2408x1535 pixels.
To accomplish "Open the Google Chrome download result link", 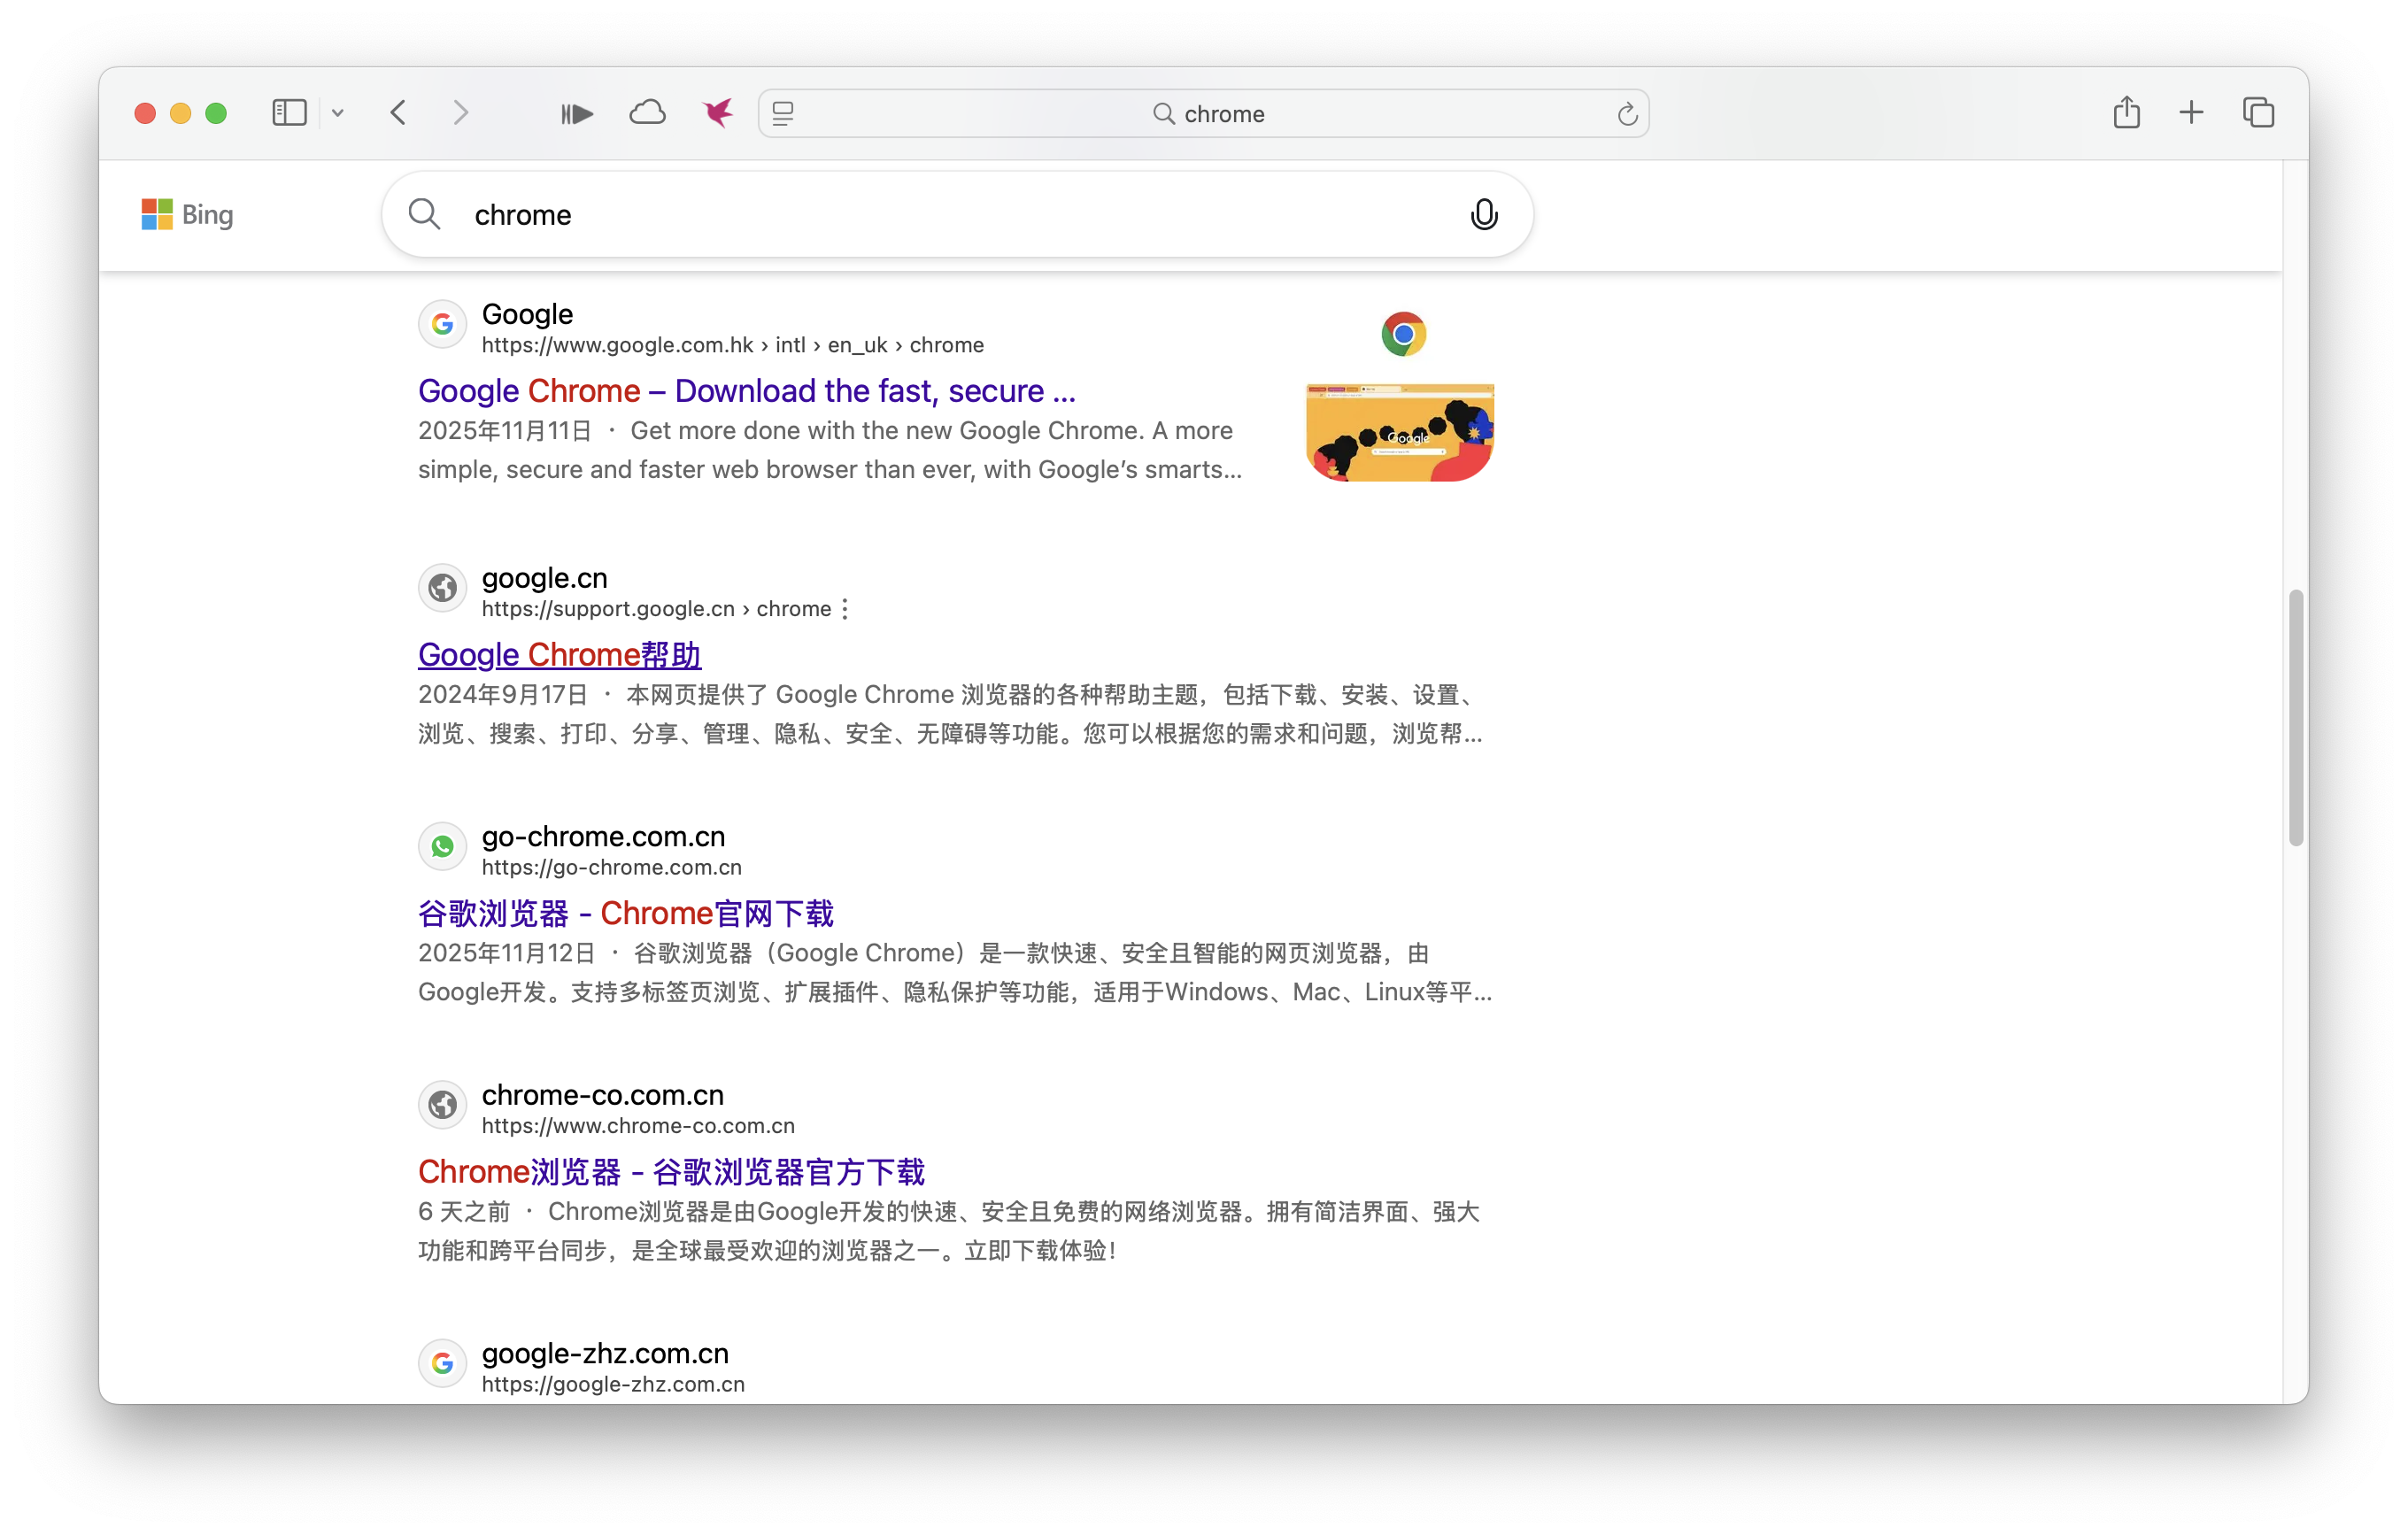I will pos(746,390).
